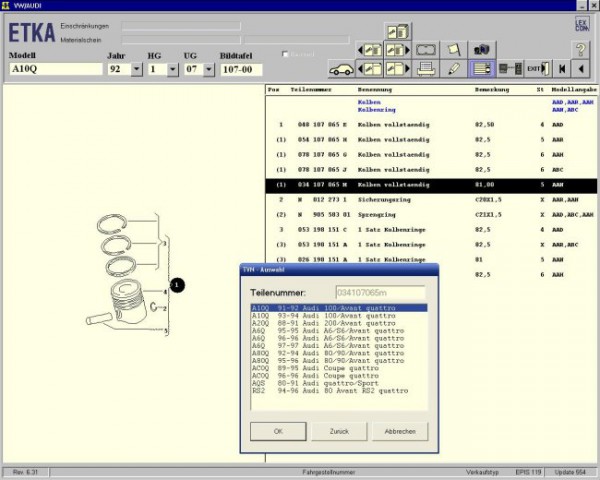The width and height of the screenshot is (600, 480).
Task: Click the first Materialschein field
Action: (x=181, y=40)
